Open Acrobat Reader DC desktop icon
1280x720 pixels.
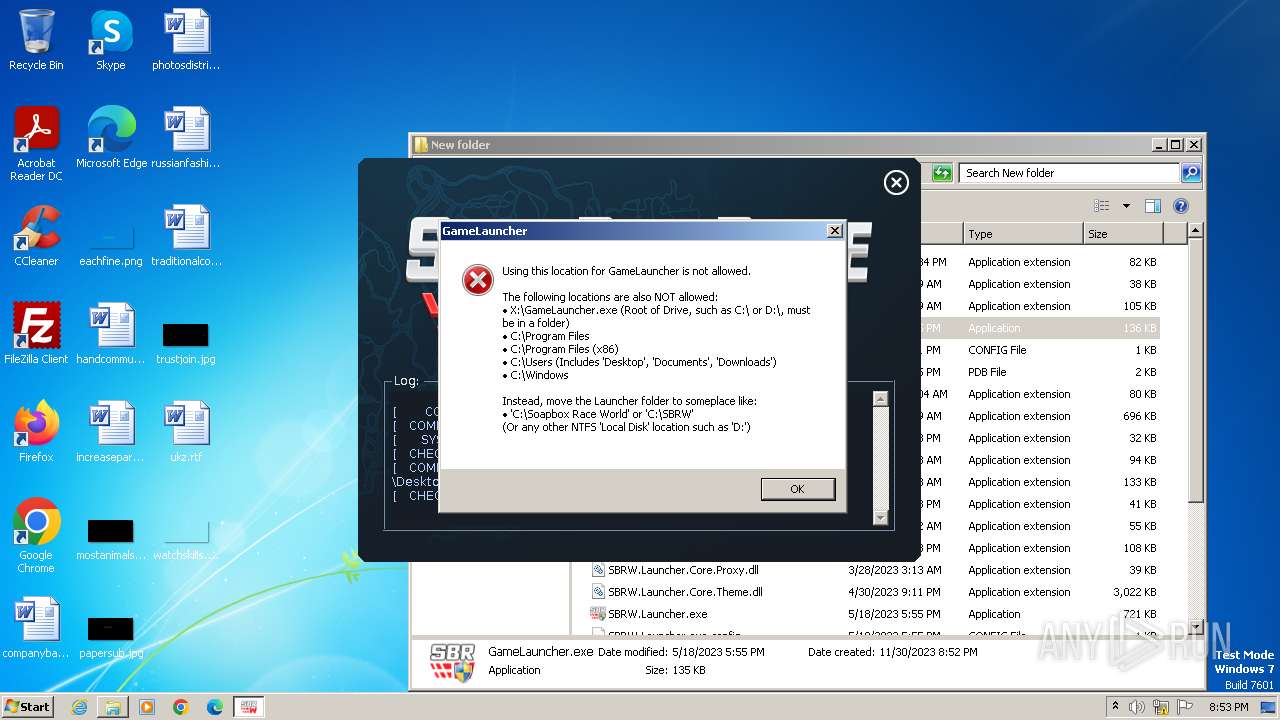36,144
